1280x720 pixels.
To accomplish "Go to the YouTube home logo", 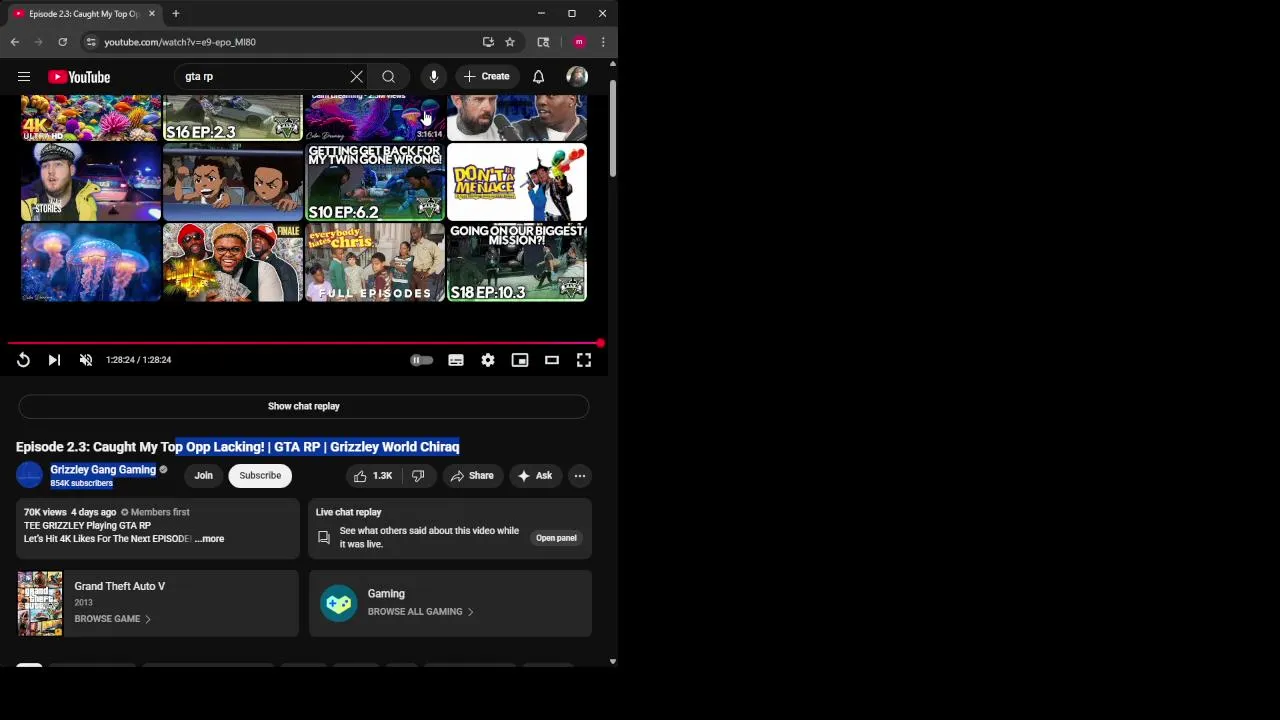I will coord(79,77).
